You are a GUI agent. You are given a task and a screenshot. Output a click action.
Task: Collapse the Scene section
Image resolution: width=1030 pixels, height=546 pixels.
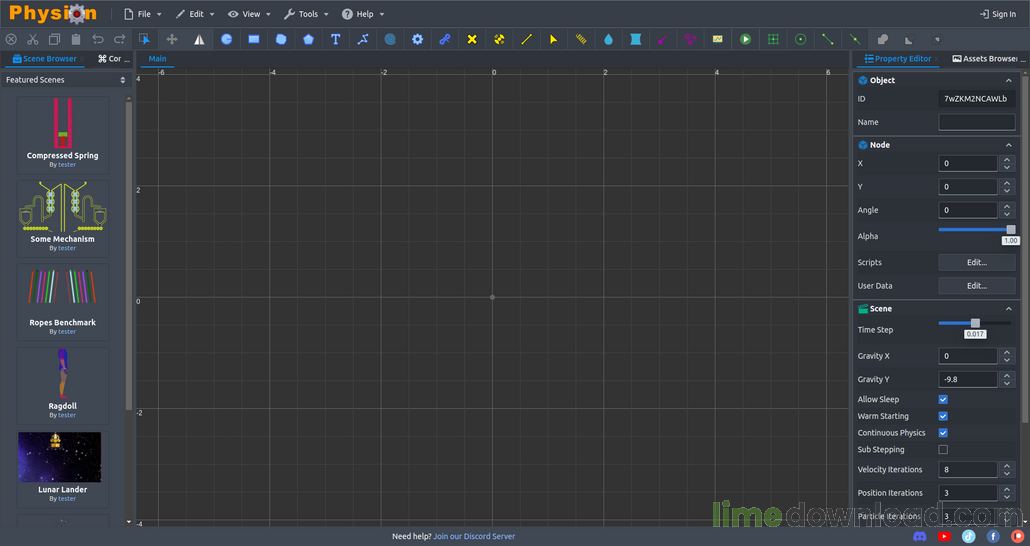coord(1008,309)
